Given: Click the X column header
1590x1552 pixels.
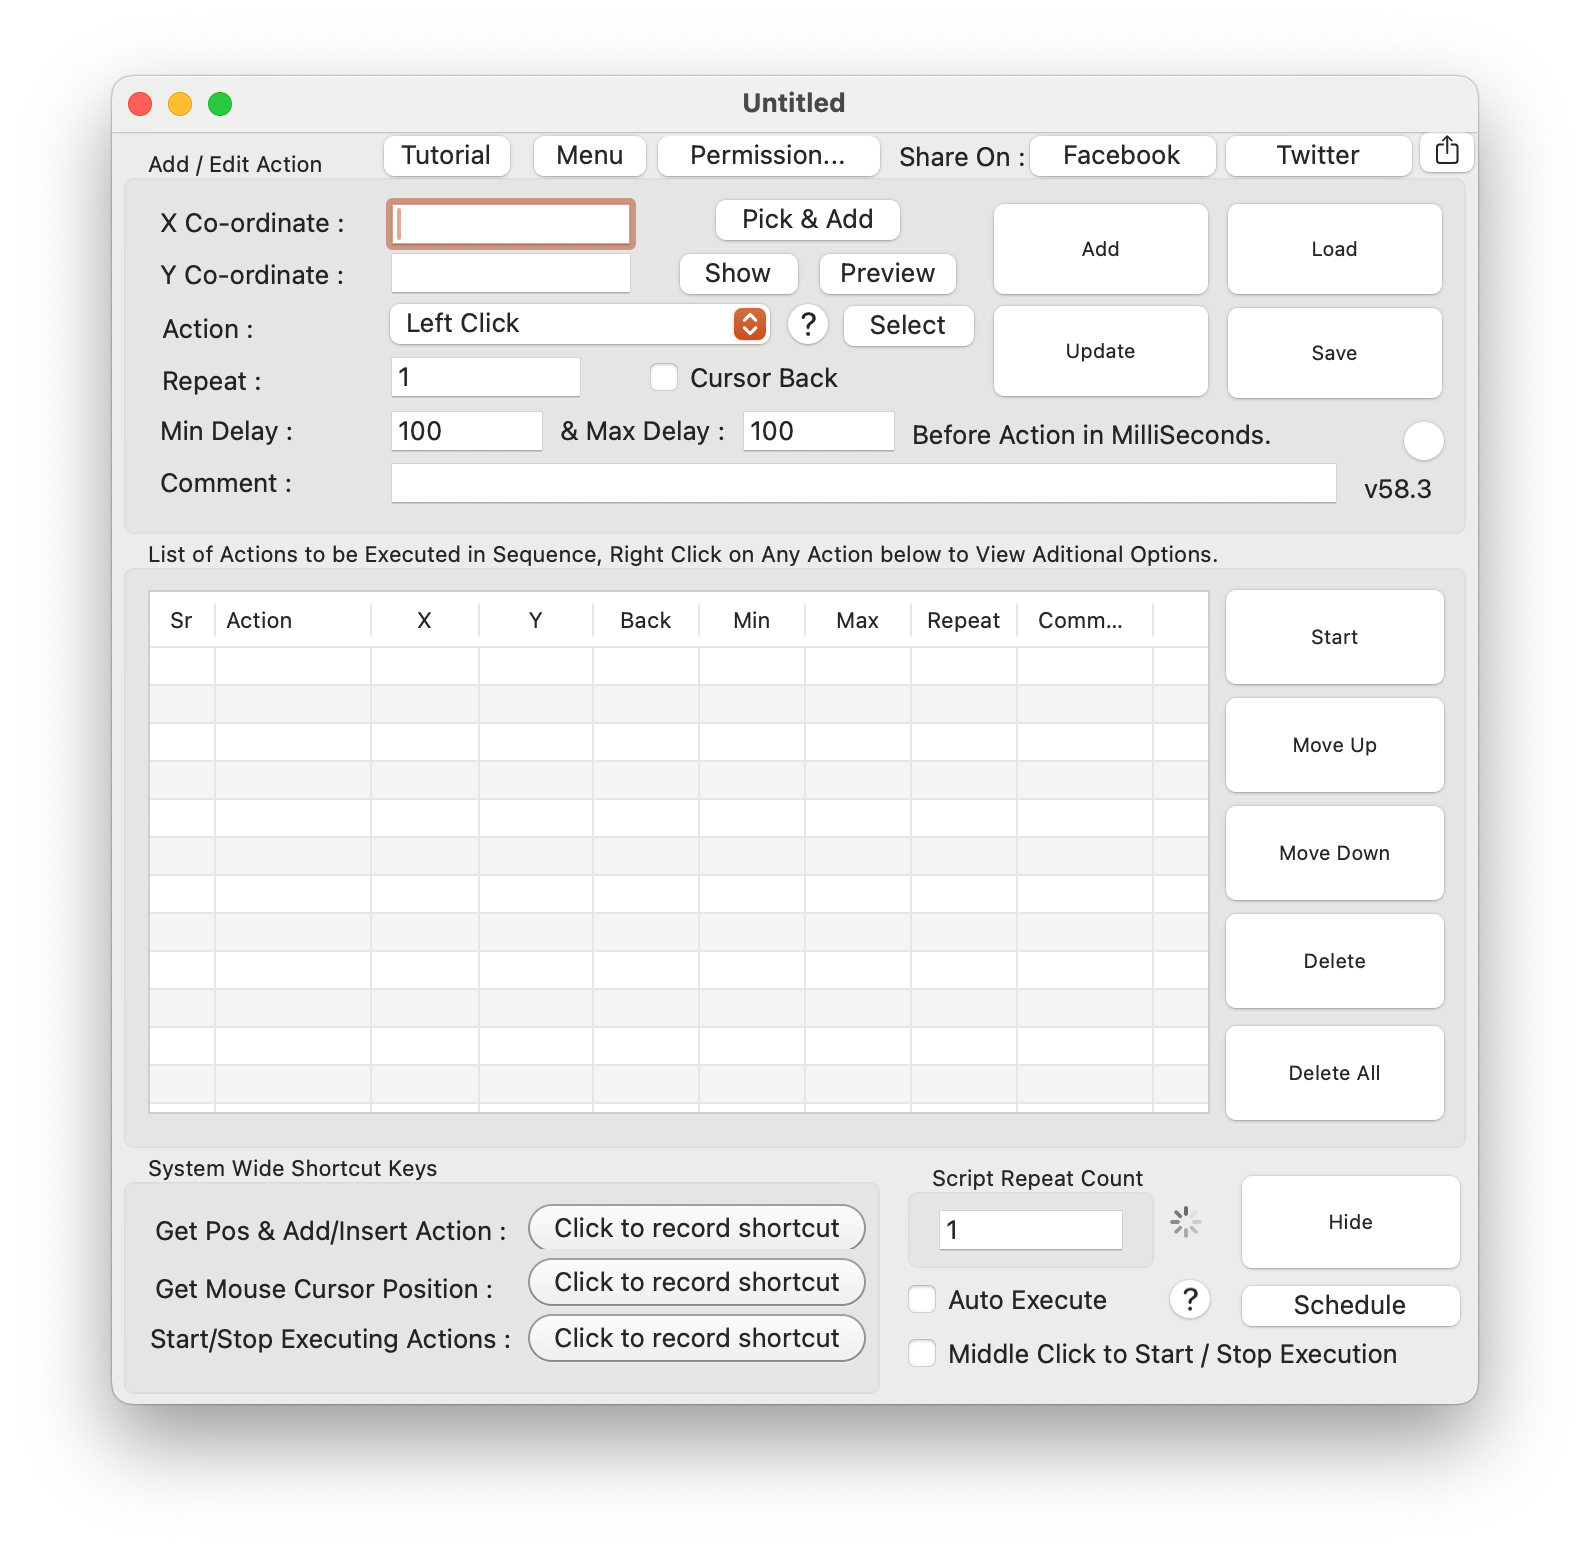Looking at the screenshot, I should click(x=424, y=620).
